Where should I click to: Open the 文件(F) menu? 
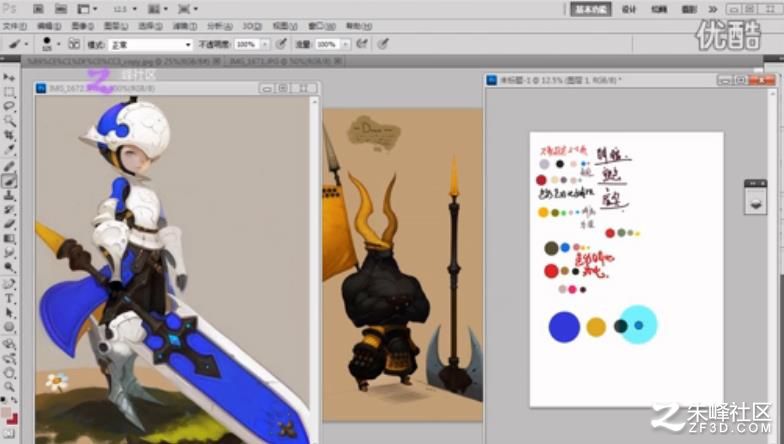point(14,26)
